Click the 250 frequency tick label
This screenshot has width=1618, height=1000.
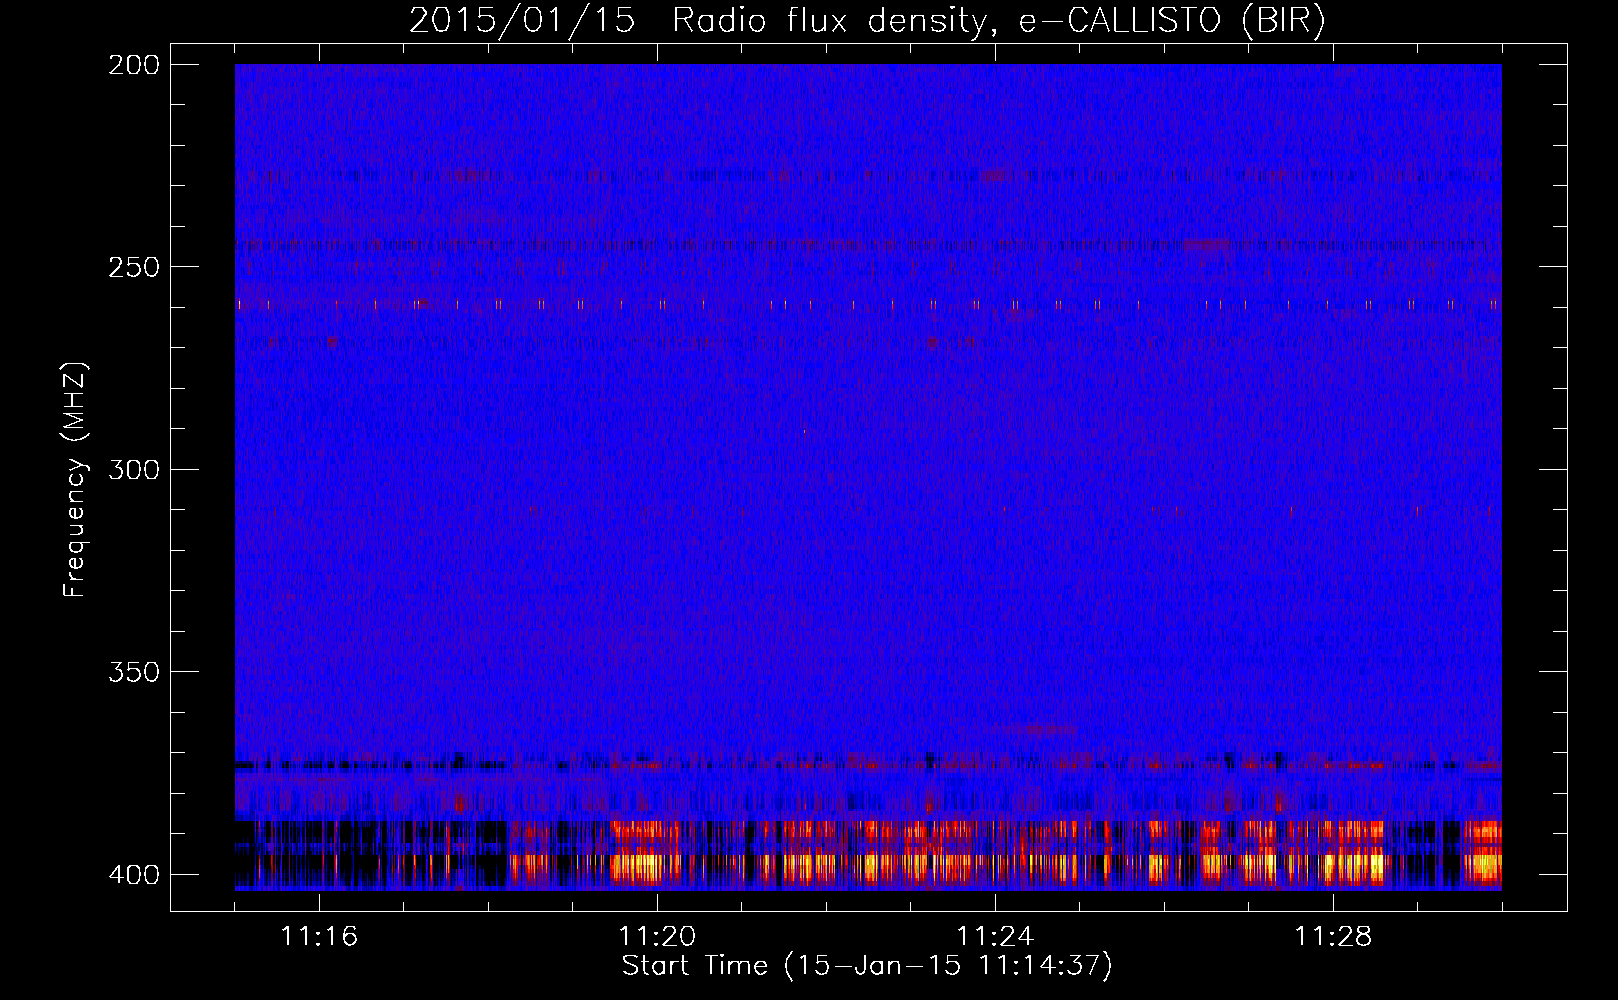133,267
